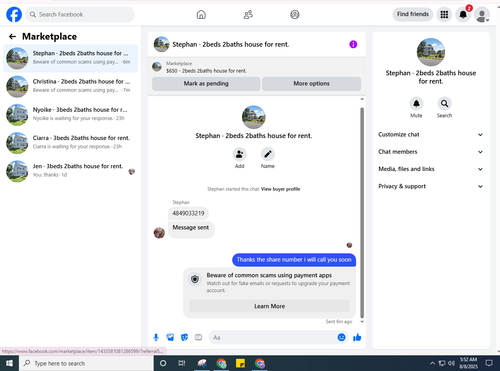
Task: Click the attach photo icon in composer
Action: coord(170,337)
